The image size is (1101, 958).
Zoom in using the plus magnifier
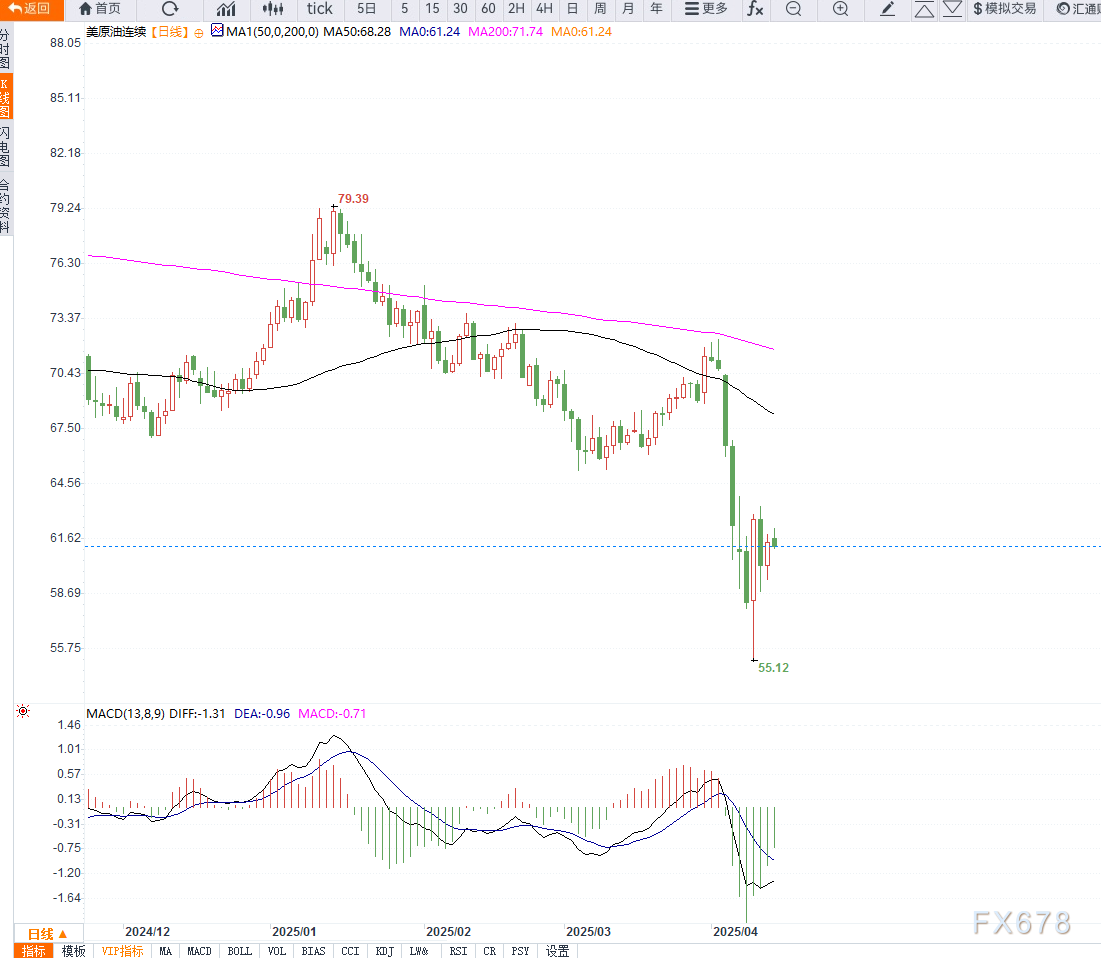(x=840, y=9)
